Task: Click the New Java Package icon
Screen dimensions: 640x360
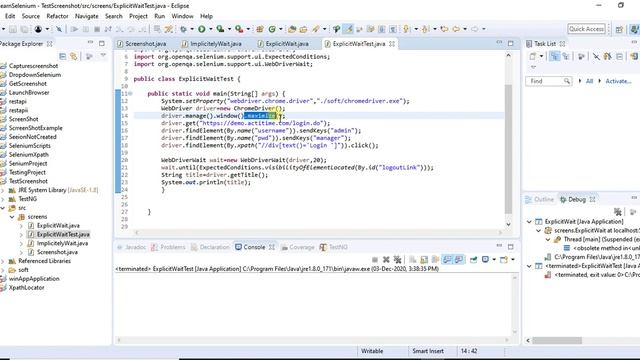Action: pos(260,29)
